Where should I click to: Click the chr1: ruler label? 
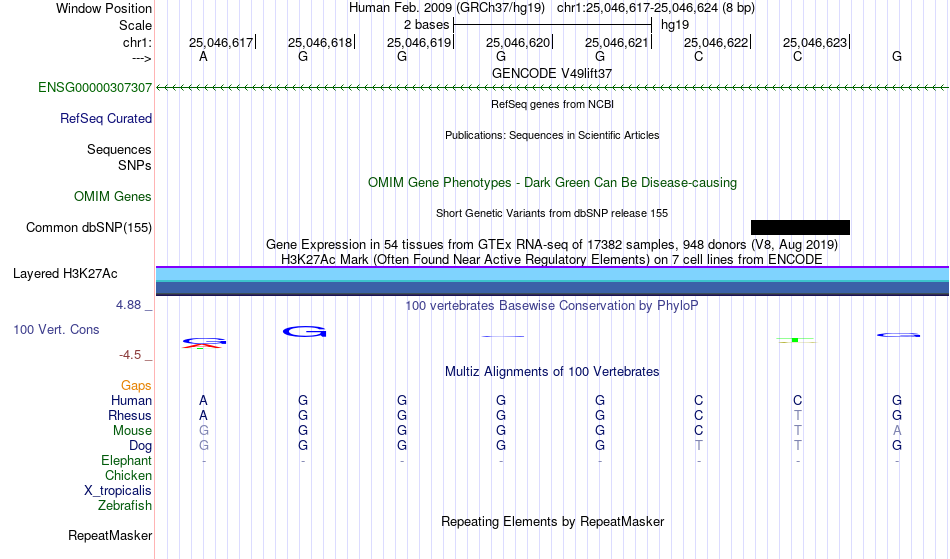click(x=138, y=42)
